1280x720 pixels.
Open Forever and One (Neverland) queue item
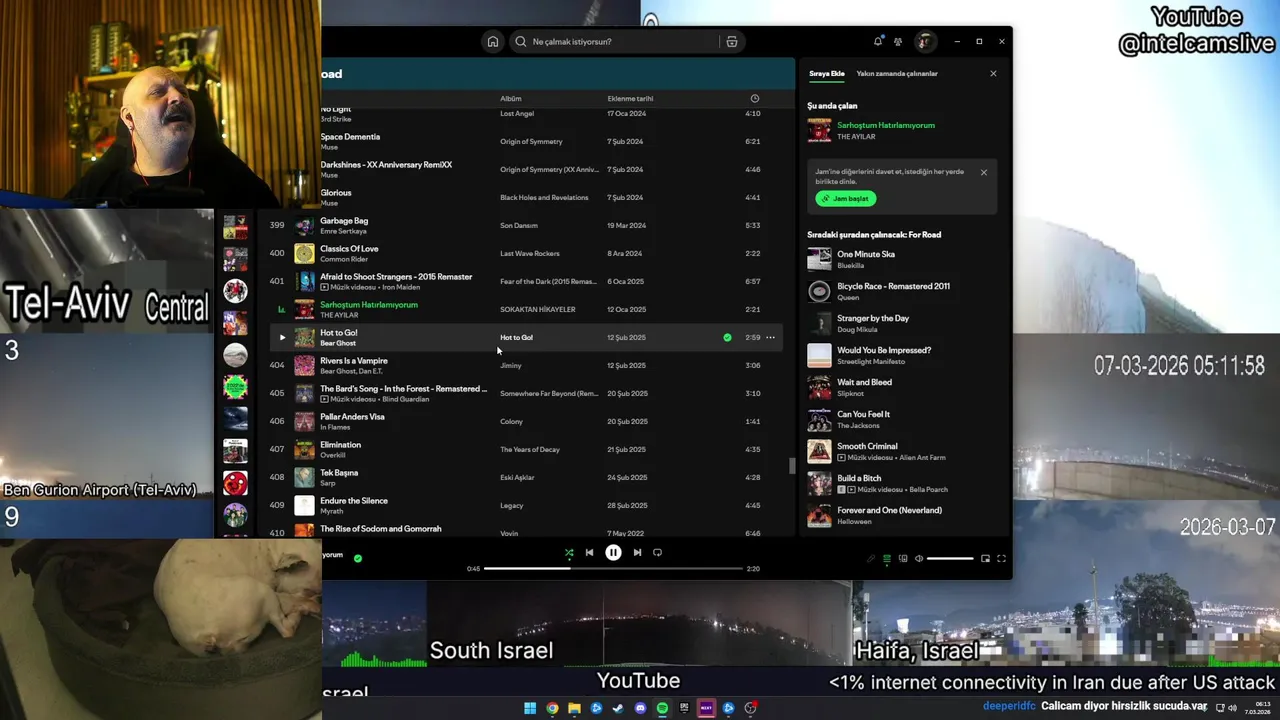pos(902,515)
